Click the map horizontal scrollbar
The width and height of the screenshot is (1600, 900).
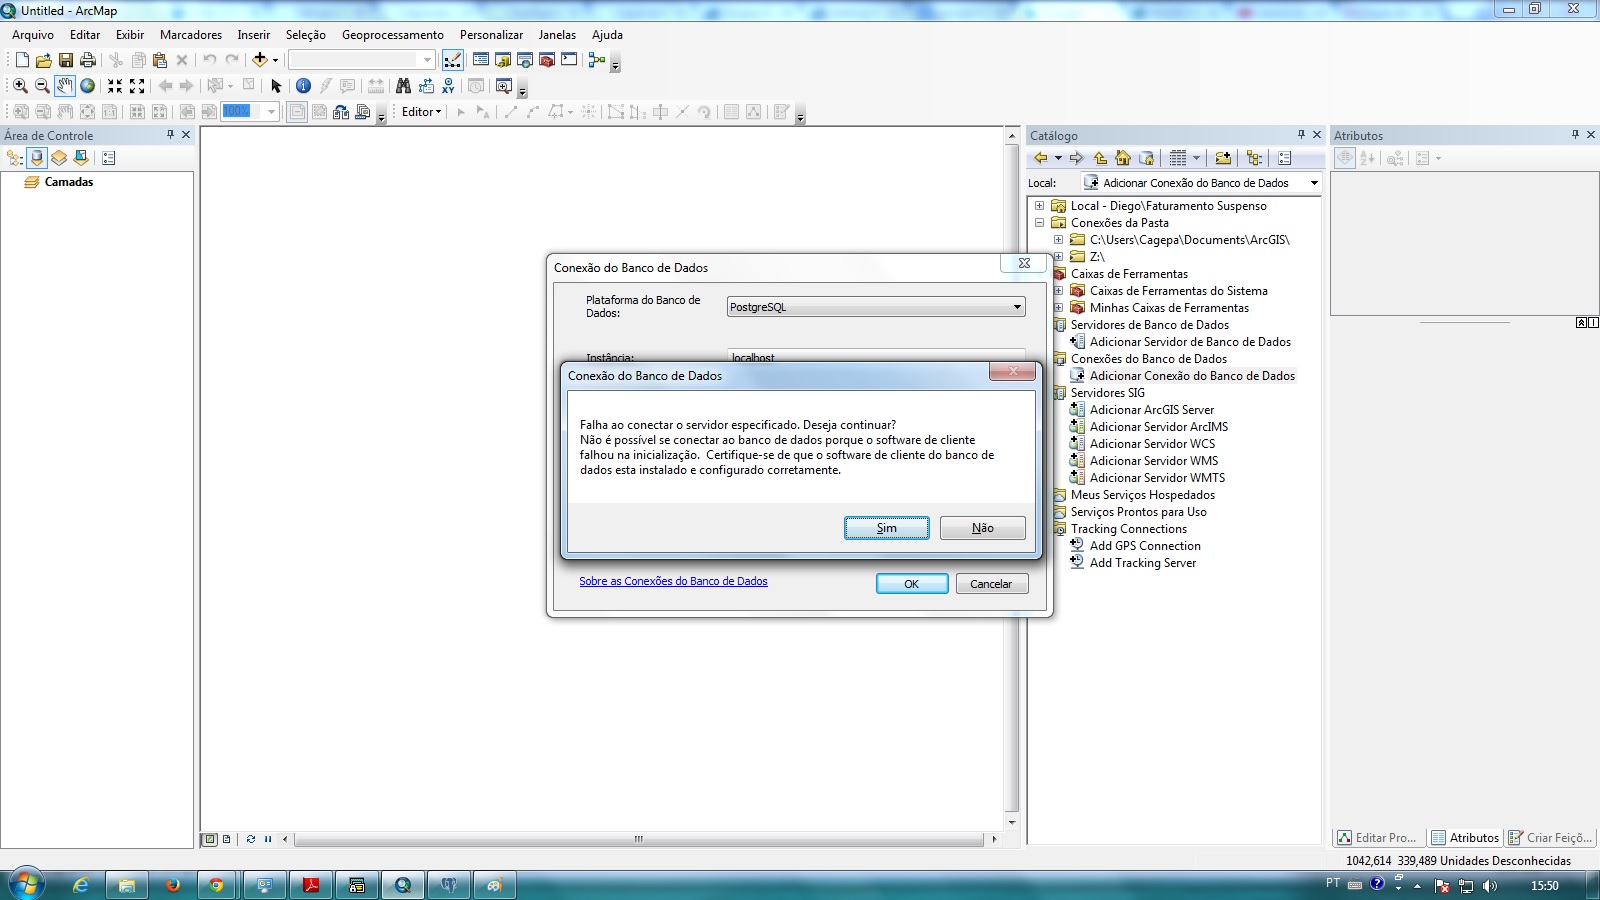click(x=639, y=839)
